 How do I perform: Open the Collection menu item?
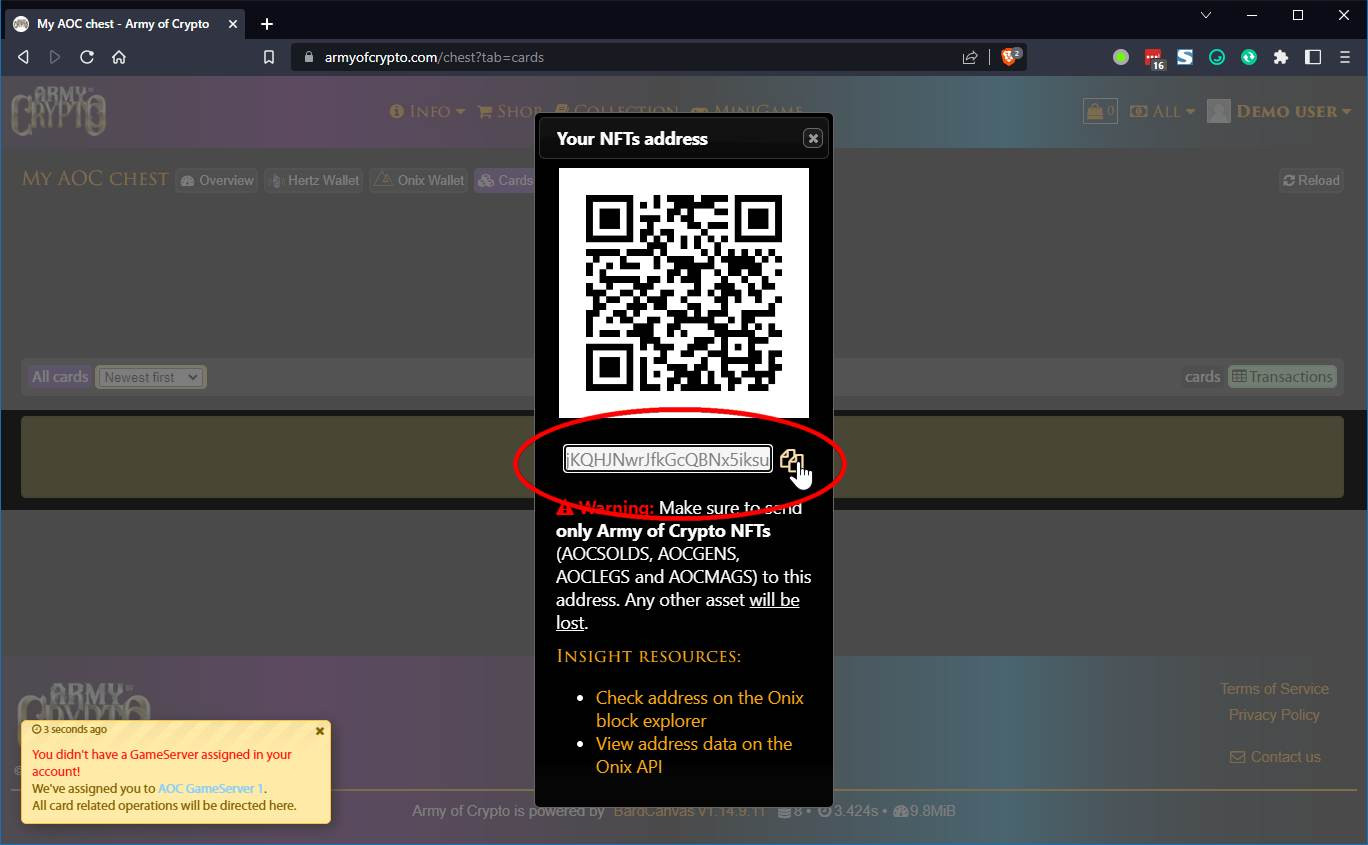(x=616, y=111)
